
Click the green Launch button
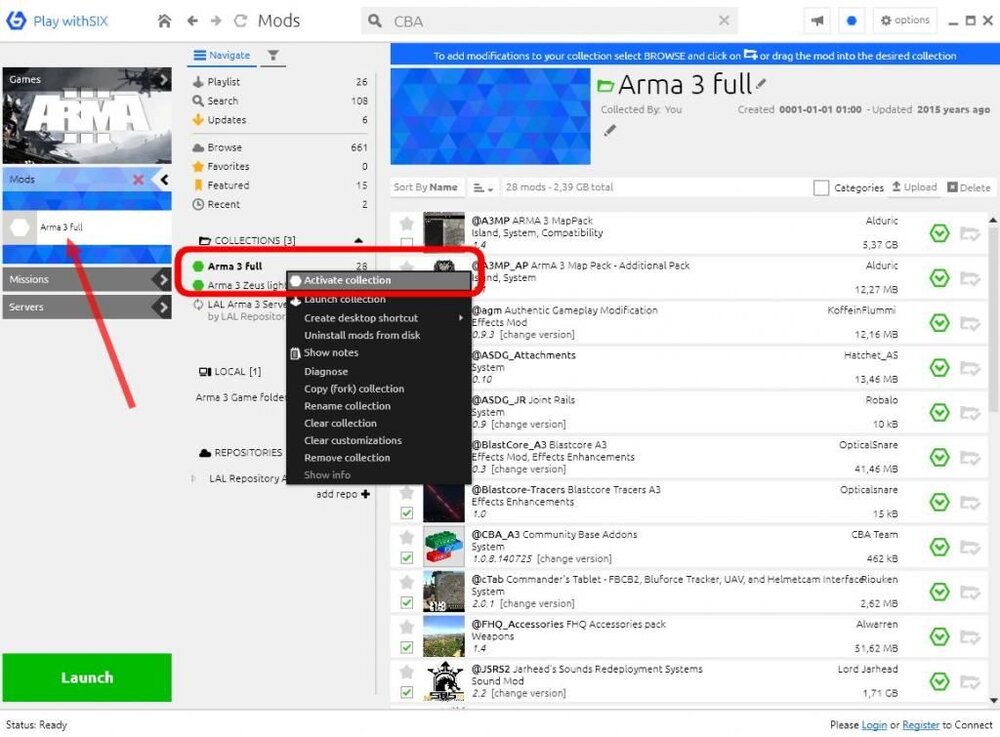pos(87,677)
